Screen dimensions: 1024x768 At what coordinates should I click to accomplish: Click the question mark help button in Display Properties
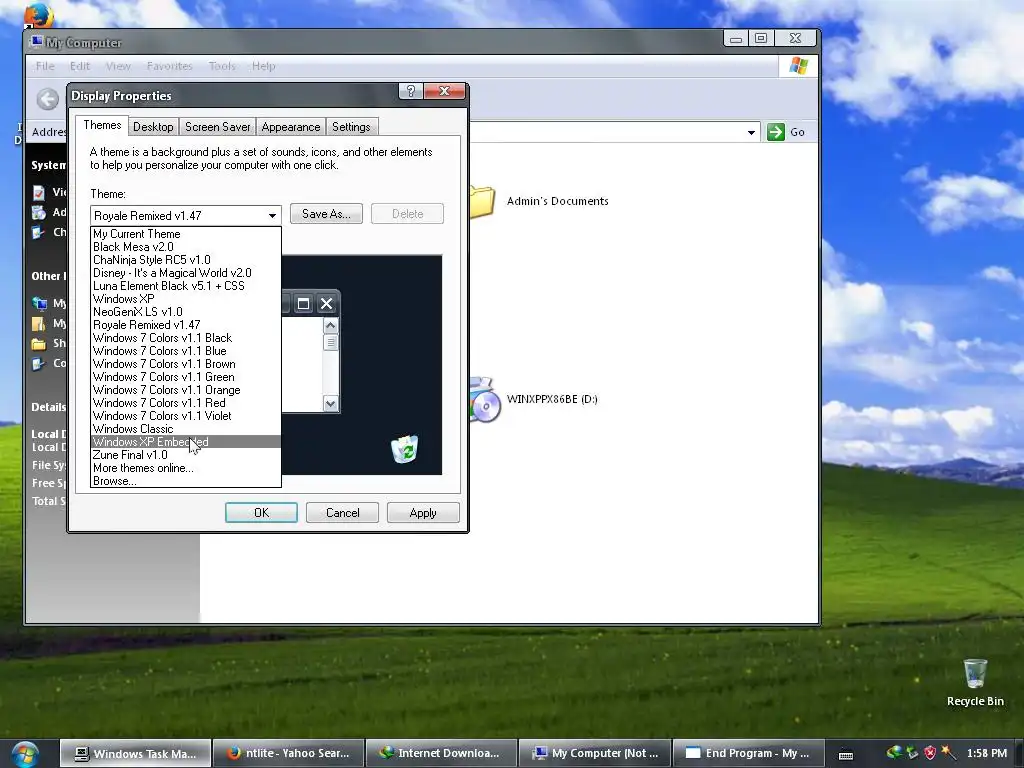point(411,91)
